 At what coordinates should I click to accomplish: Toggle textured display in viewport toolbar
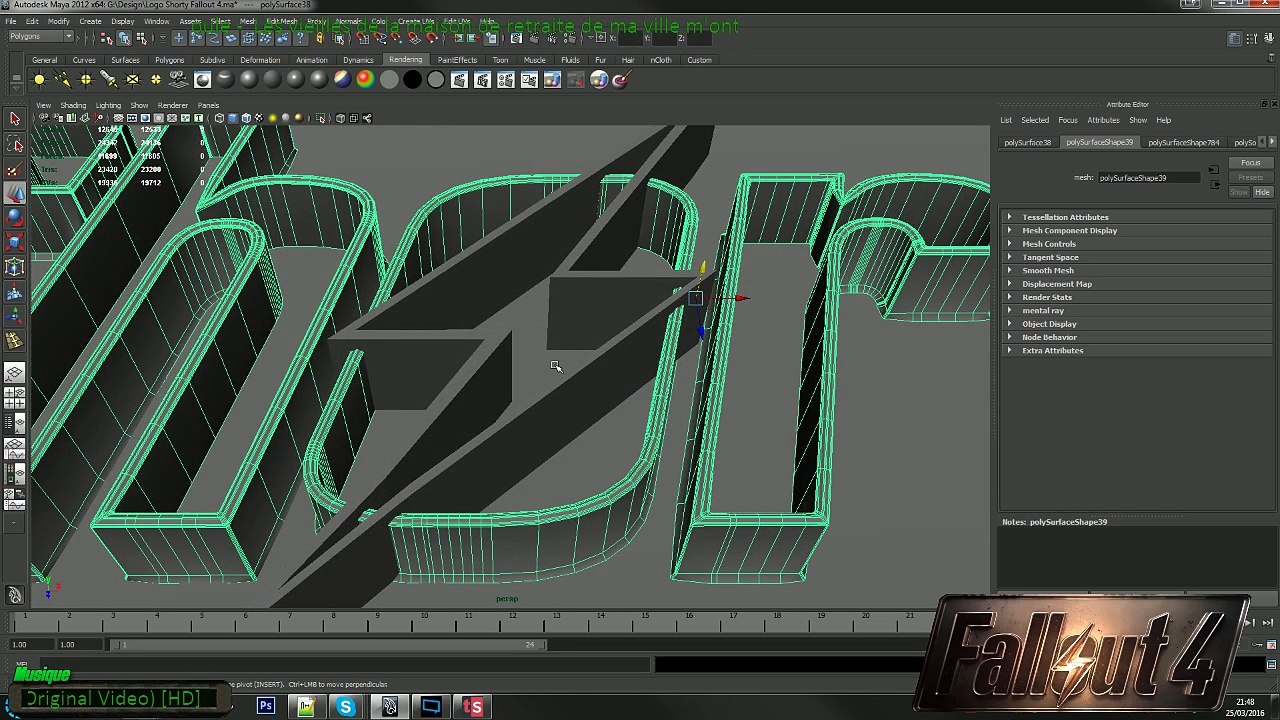pos(258,118)
